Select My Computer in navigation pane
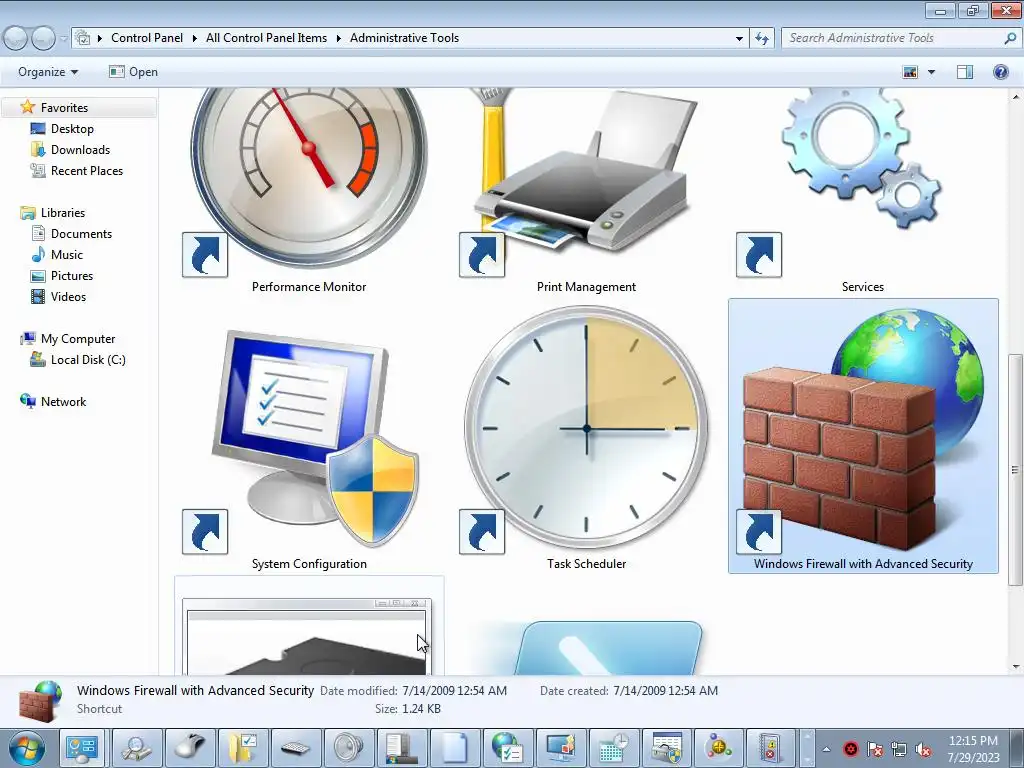 [x=78, y=339]
